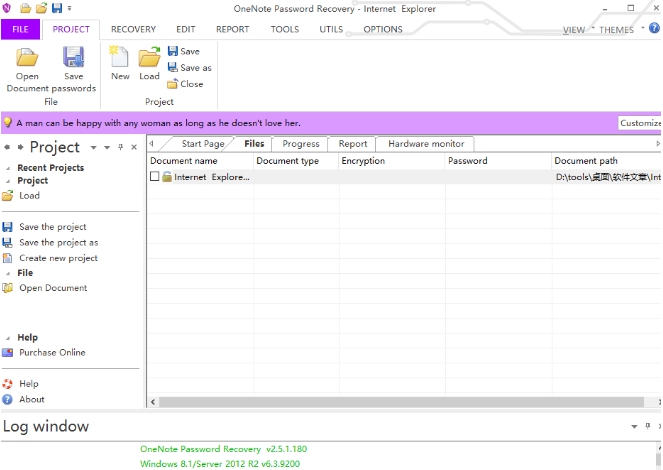Pin the Project panel
This screenshot has width=663, height=470.
[x=121, y=147]
